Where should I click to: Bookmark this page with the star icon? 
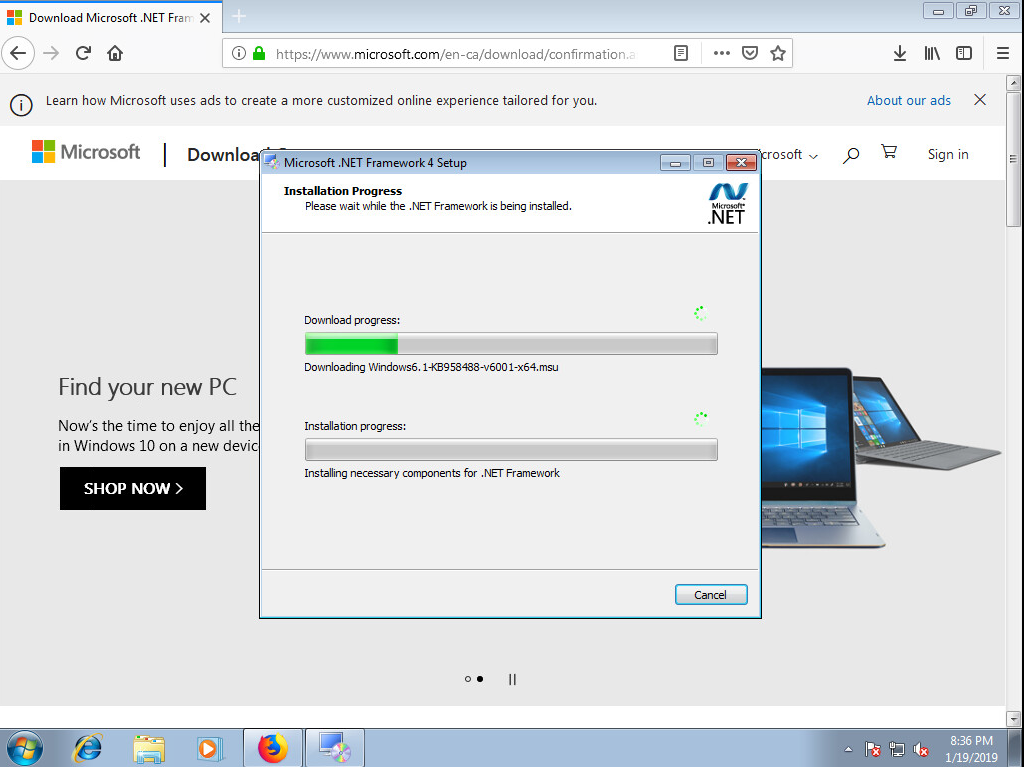[x=777, y=54]
